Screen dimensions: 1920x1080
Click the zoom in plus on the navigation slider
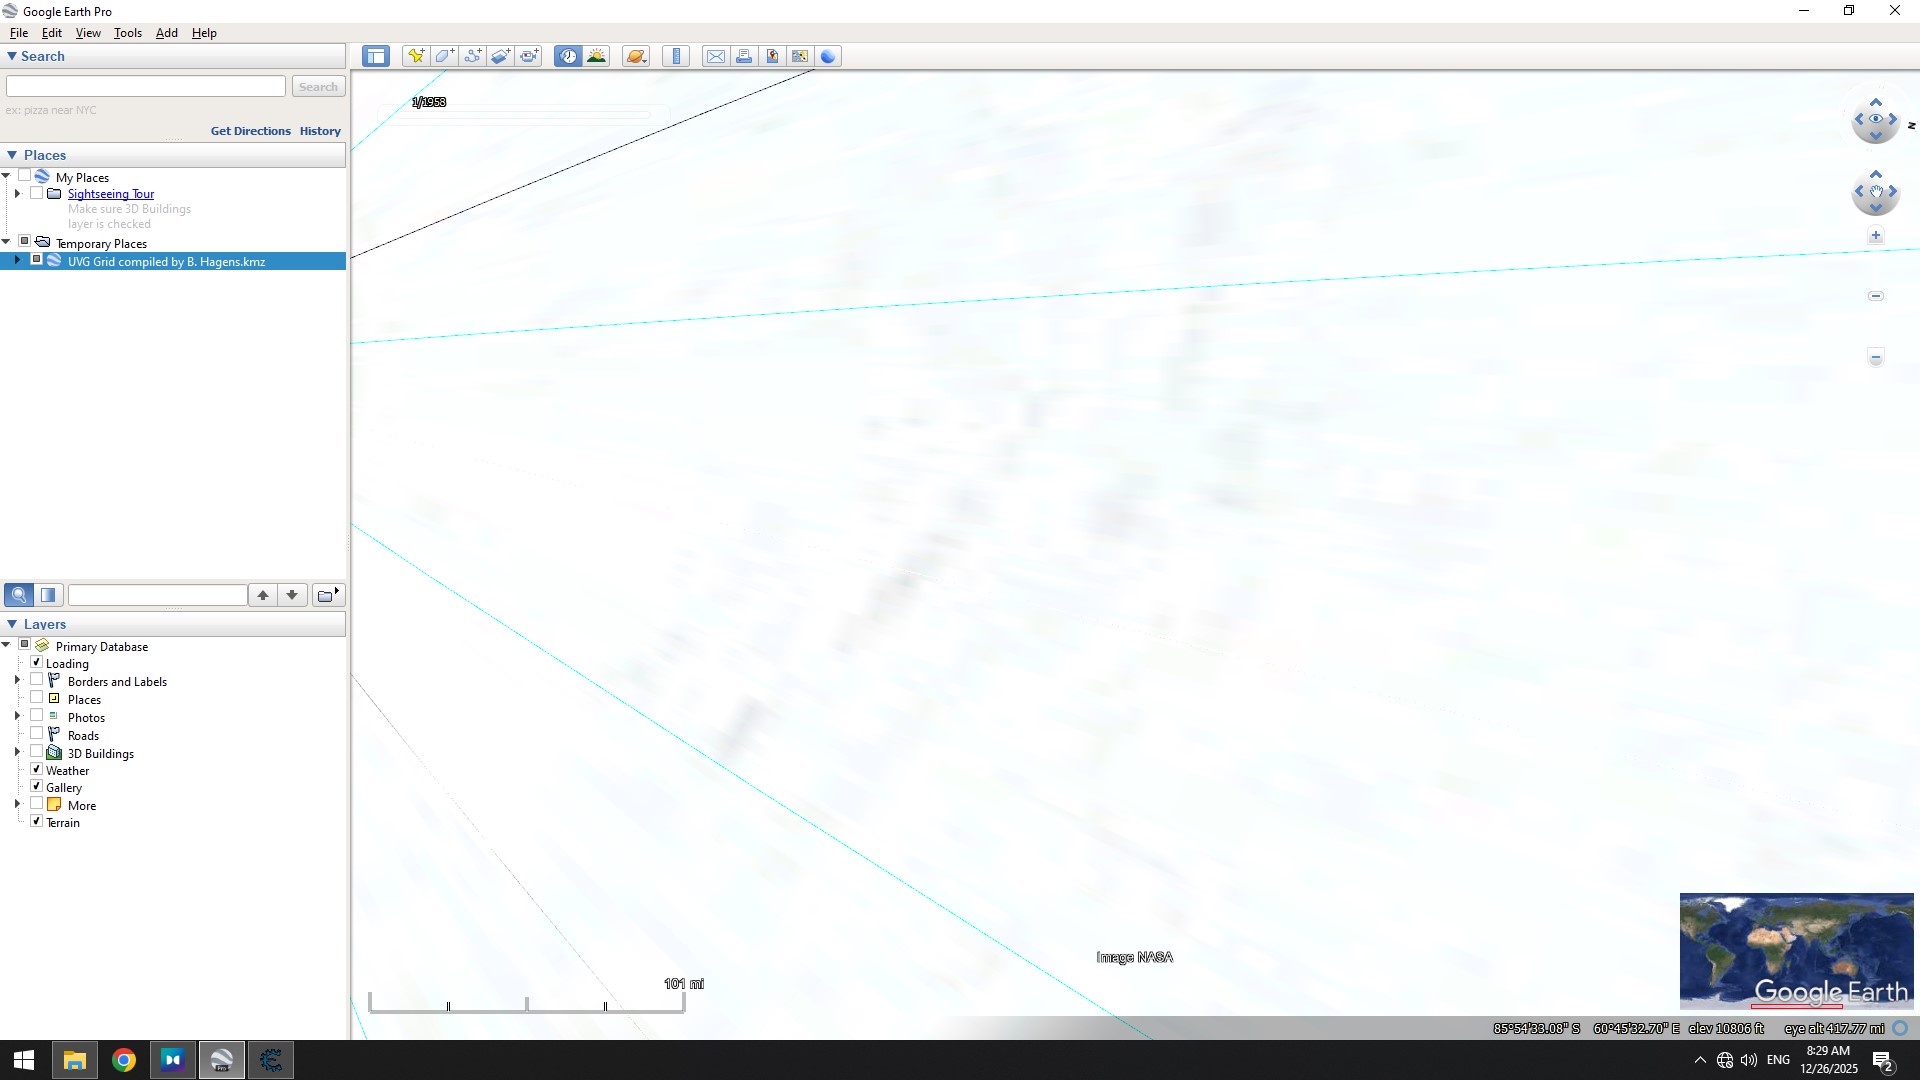pyautogui.click(x=1876, y=236)
